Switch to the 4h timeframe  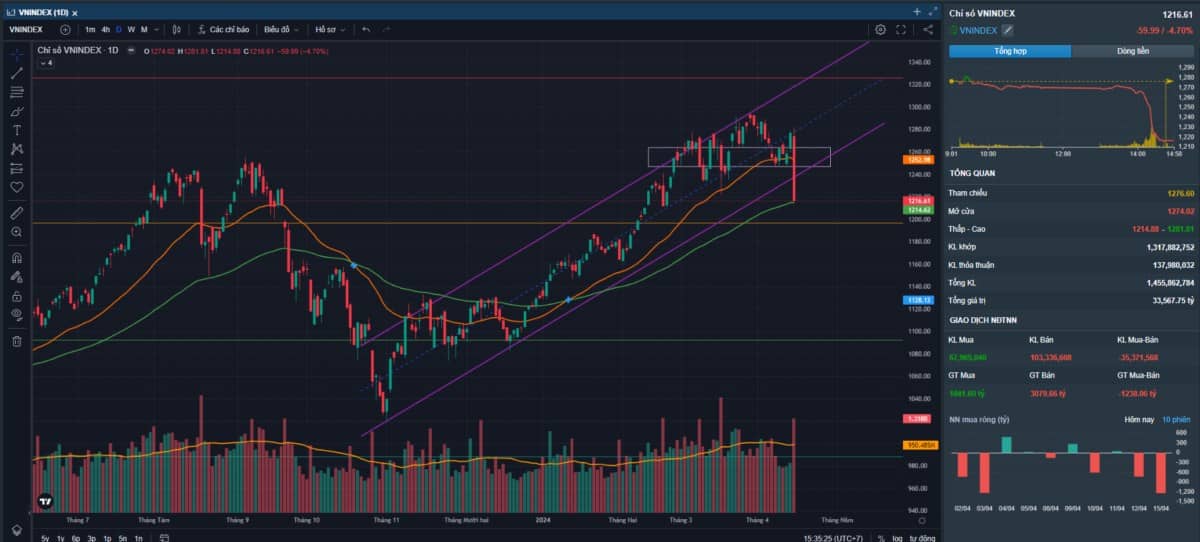click(105, 30)
